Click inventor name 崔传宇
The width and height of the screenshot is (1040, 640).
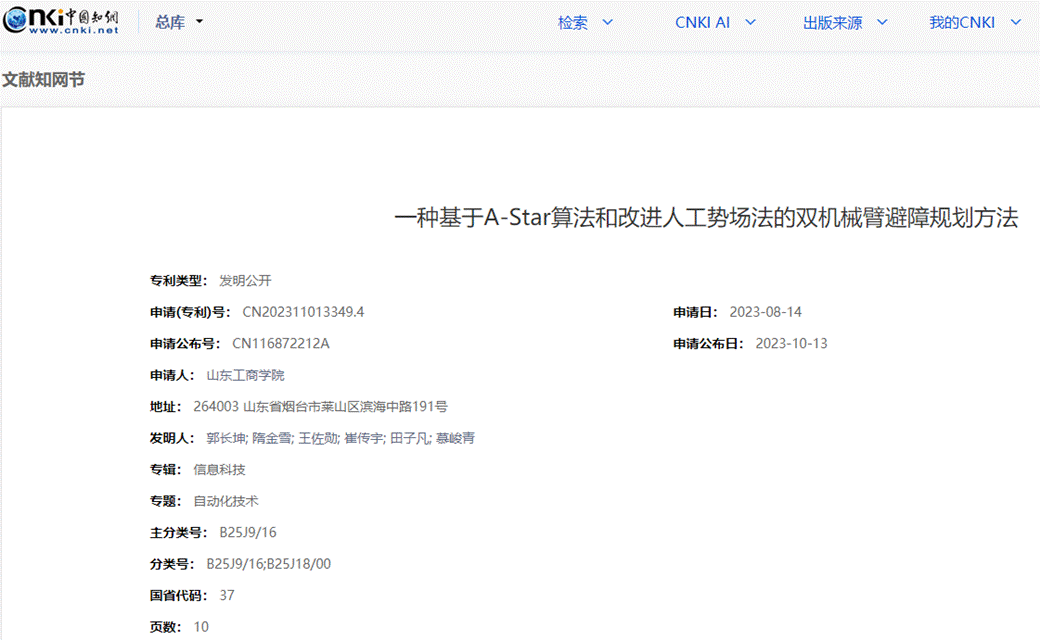[x=364, y=438]
